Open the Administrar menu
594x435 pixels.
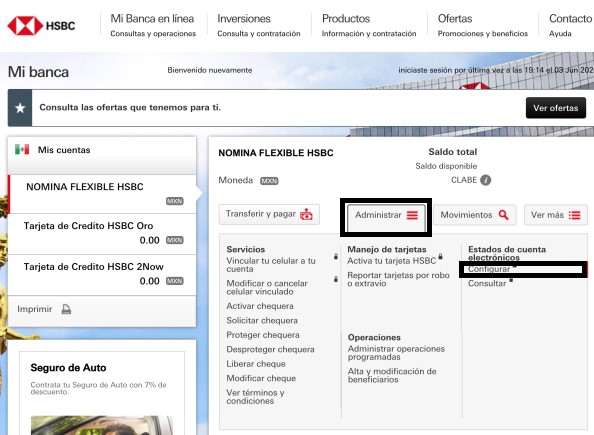(386, 215)
